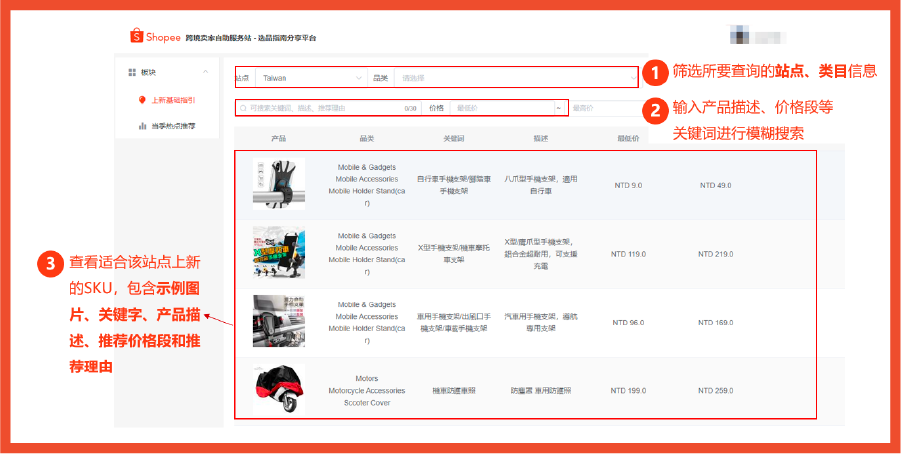Focus the keyword search input field
901x454 pixels.
coord(328,108)
